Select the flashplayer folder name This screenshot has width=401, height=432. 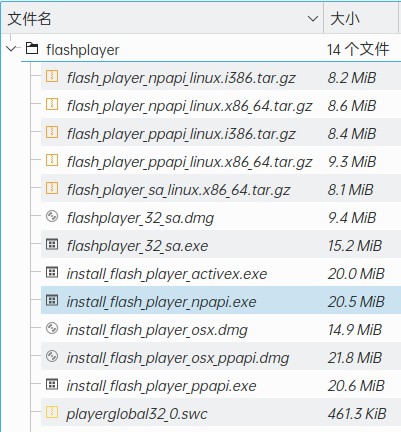pyautogui.click(x=83, y=50)
